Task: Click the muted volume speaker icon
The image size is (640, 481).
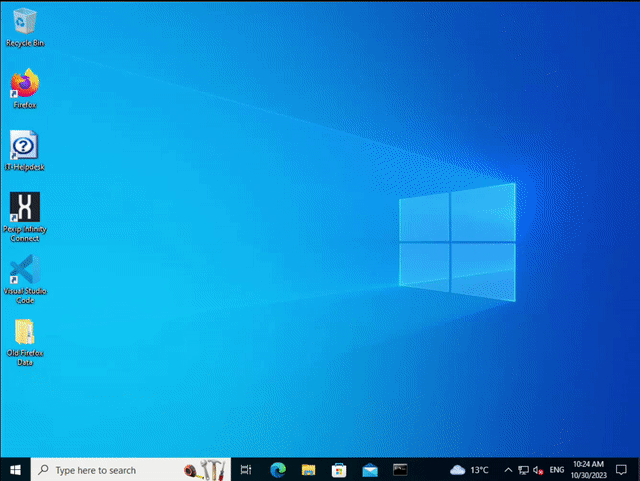Action: coord(538,469)
